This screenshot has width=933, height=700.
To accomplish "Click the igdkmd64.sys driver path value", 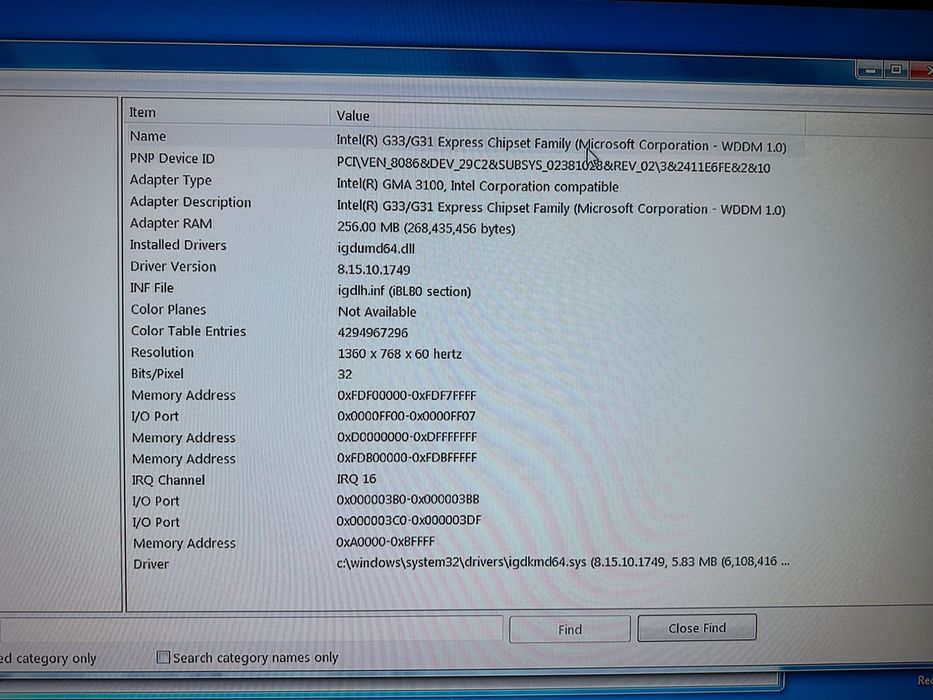I will (x=563, y=561).
